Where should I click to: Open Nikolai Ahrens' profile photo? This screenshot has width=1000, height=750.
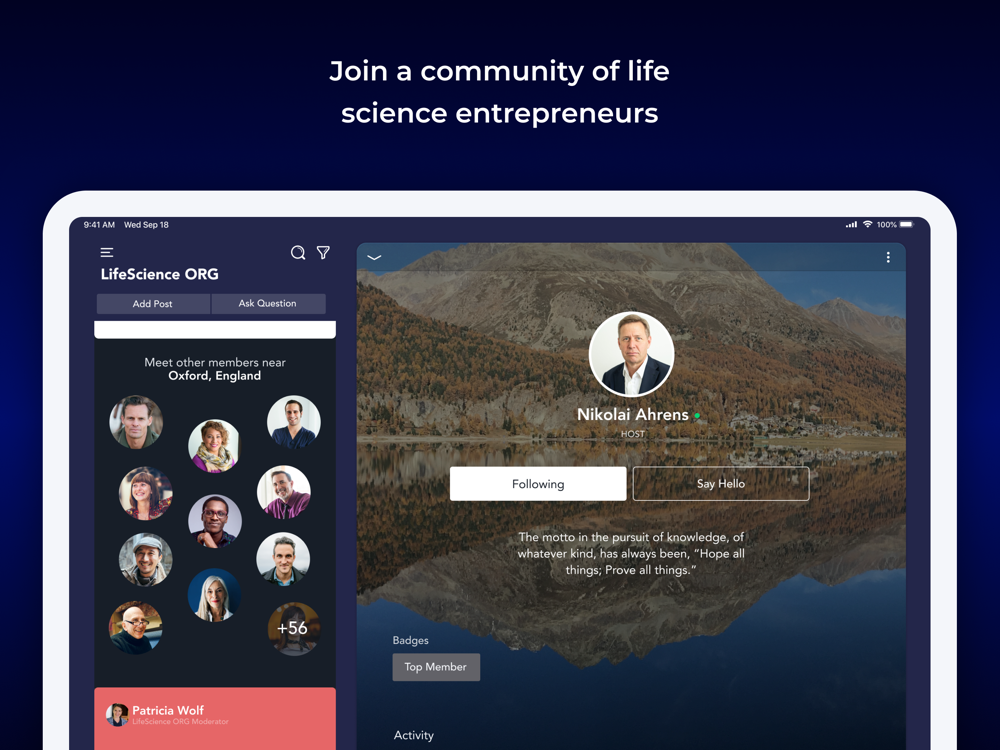(631, 354)
